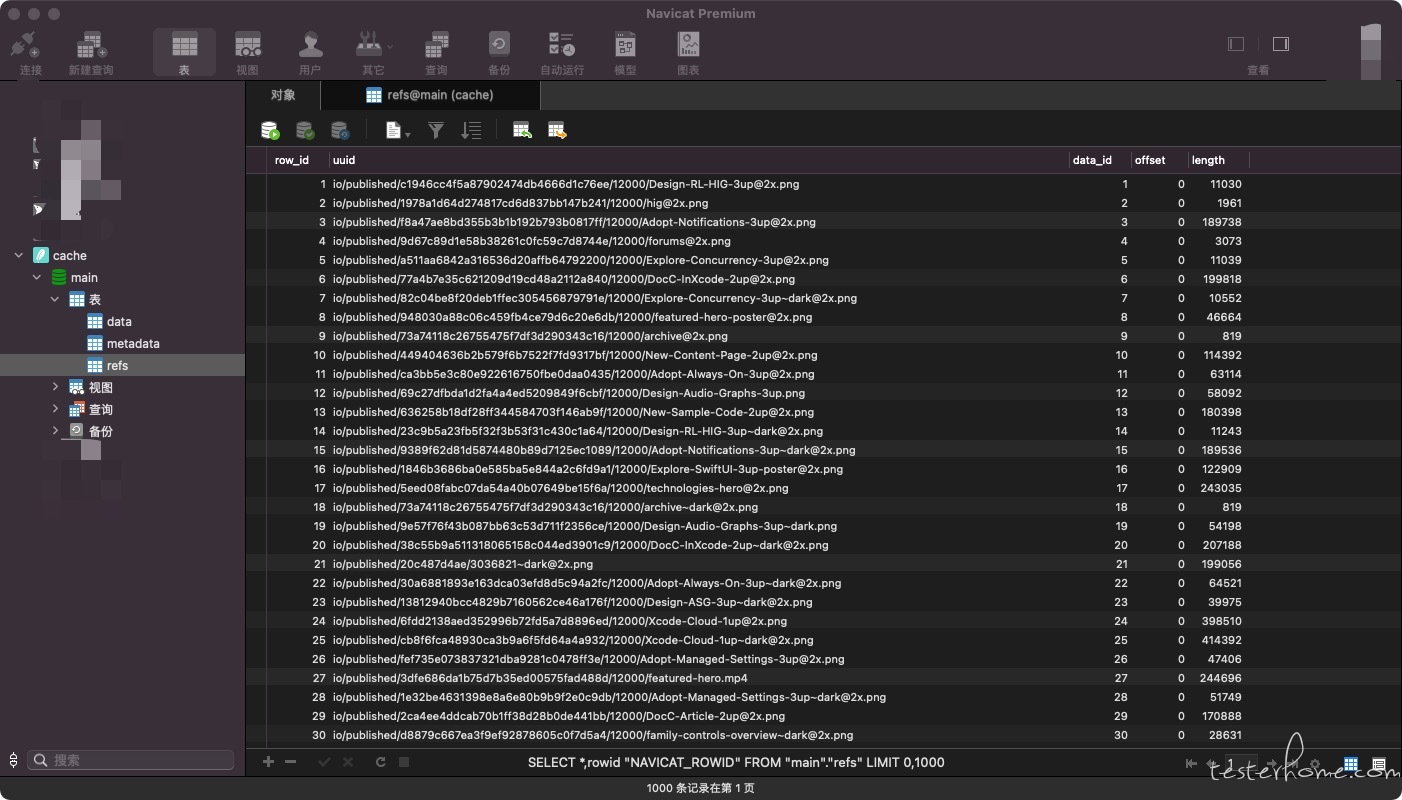Open the 其它 (Others) toolbar dropdown
1402x800 pixels.
coord(373,52)
